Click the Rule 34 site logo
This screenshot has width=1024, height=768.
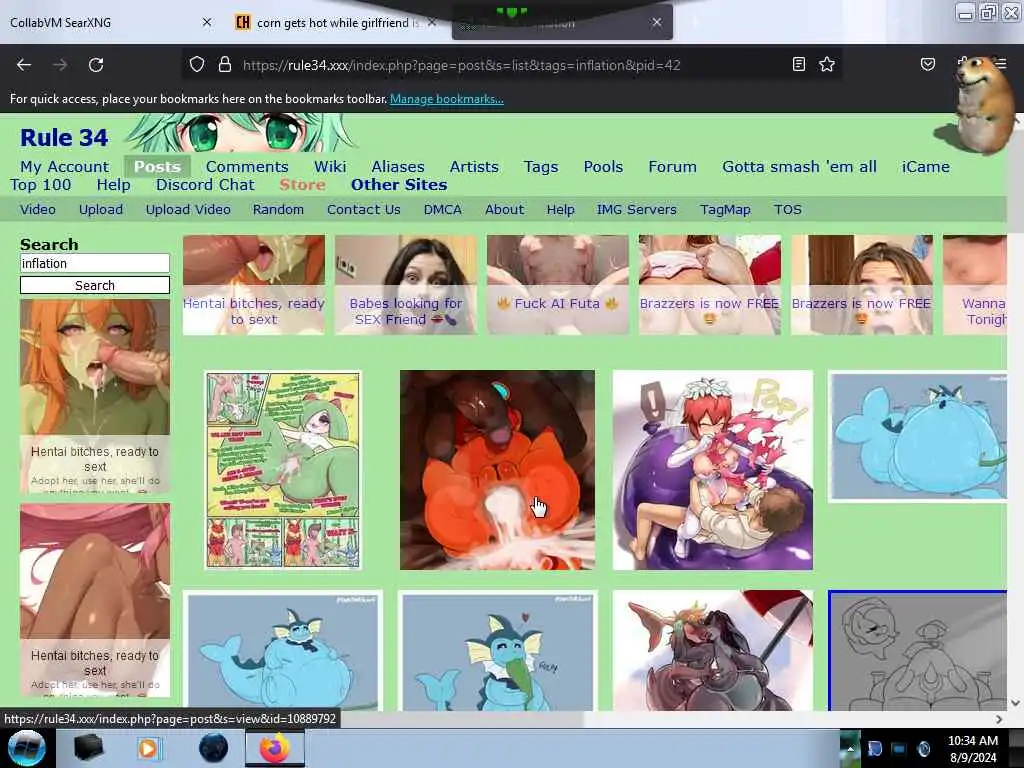pyautogui.click(x=64, y=137)
